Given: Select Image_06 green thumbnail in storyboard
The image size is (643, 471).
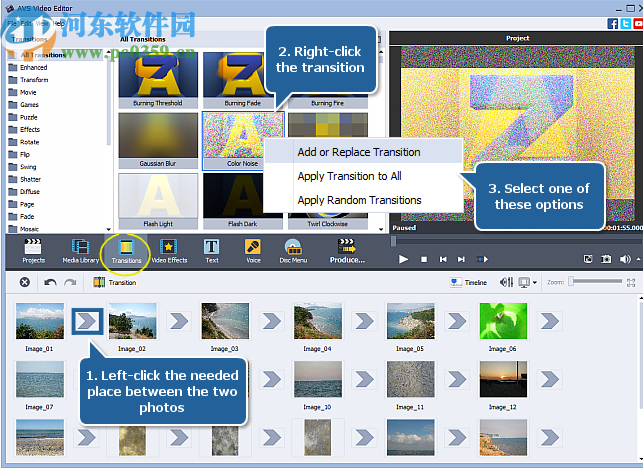Looking at the screenshot, I should click(x=503, y=321).
